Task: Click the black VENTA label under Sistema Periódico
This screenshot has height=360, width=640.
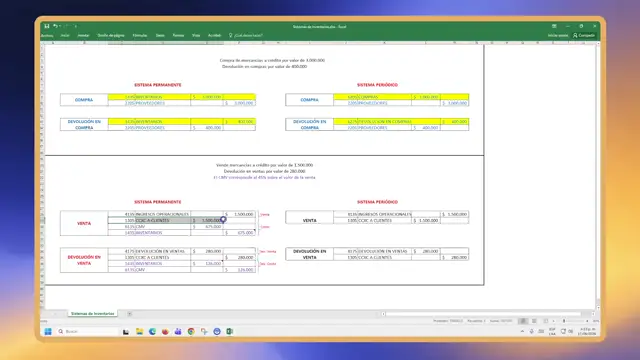Action: click(x=309, y=220)
